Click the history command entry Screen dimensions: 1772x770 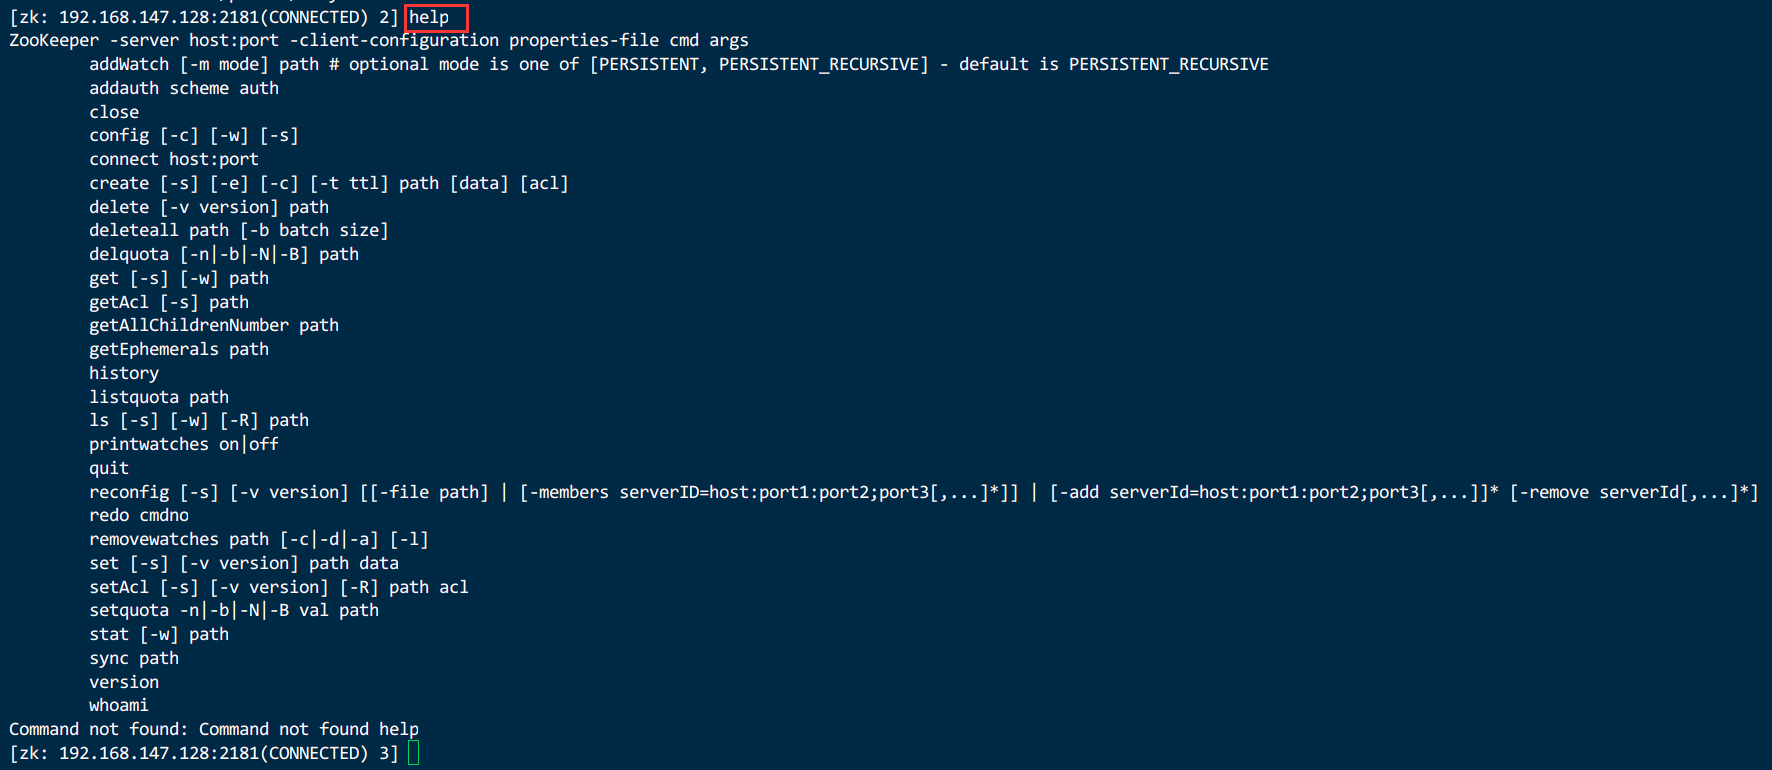click(124, 373)
